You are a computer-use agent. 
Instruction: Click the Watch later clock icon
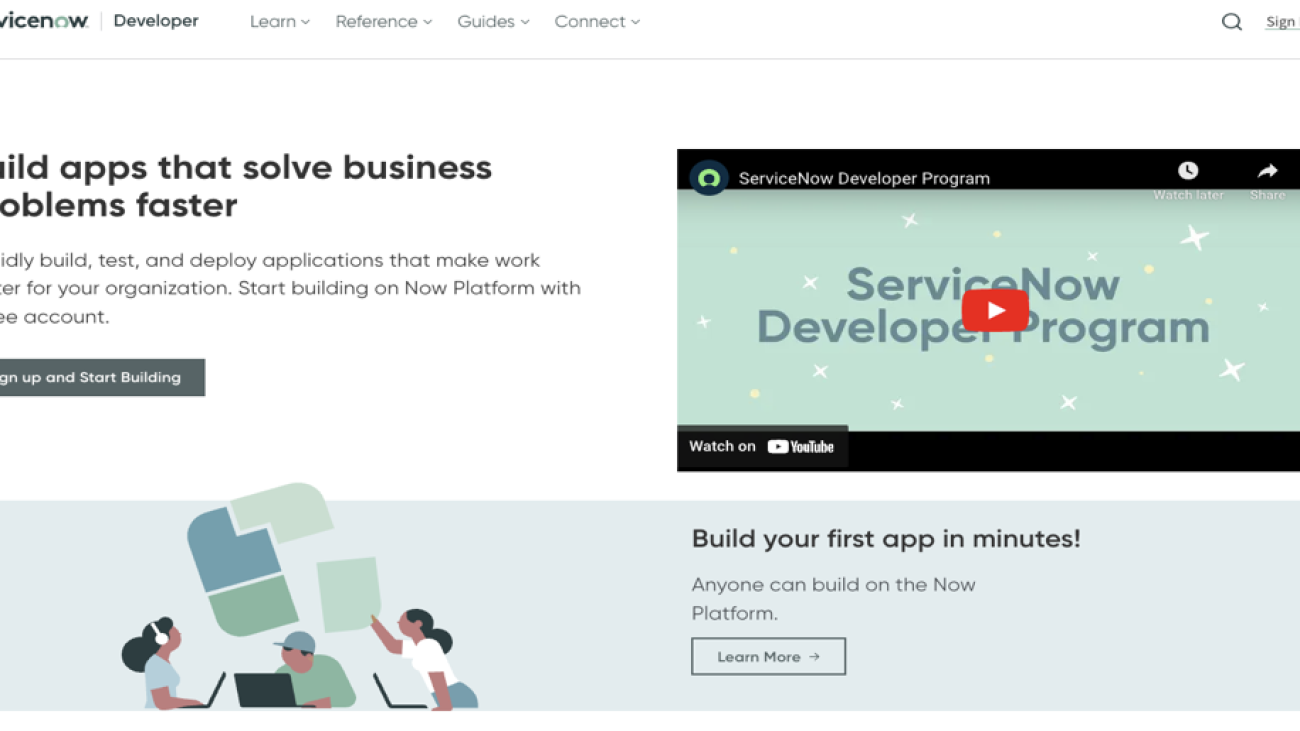[x=1188, y=171]
